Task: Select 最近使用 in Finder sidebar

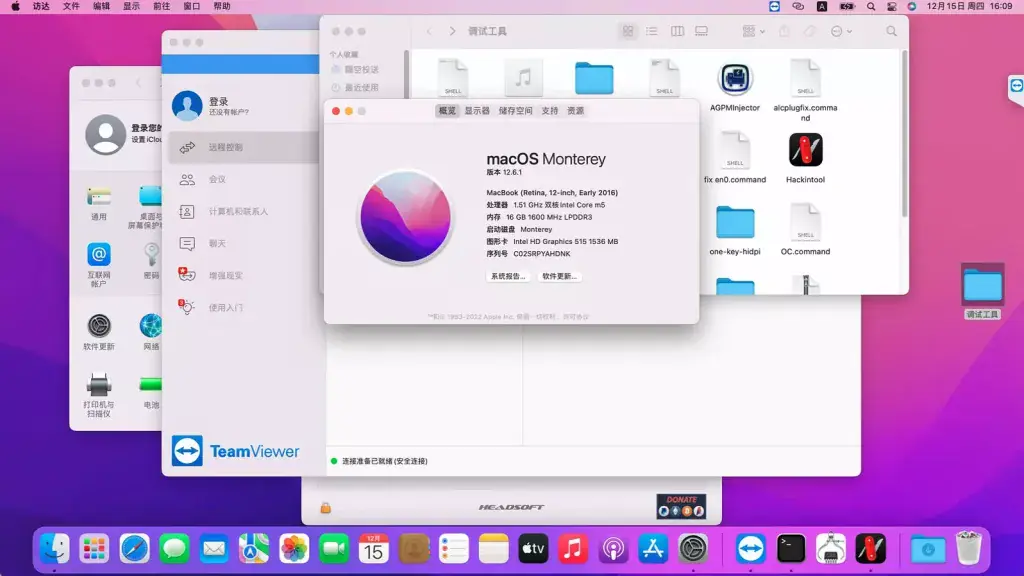Action: pos(355,88)
